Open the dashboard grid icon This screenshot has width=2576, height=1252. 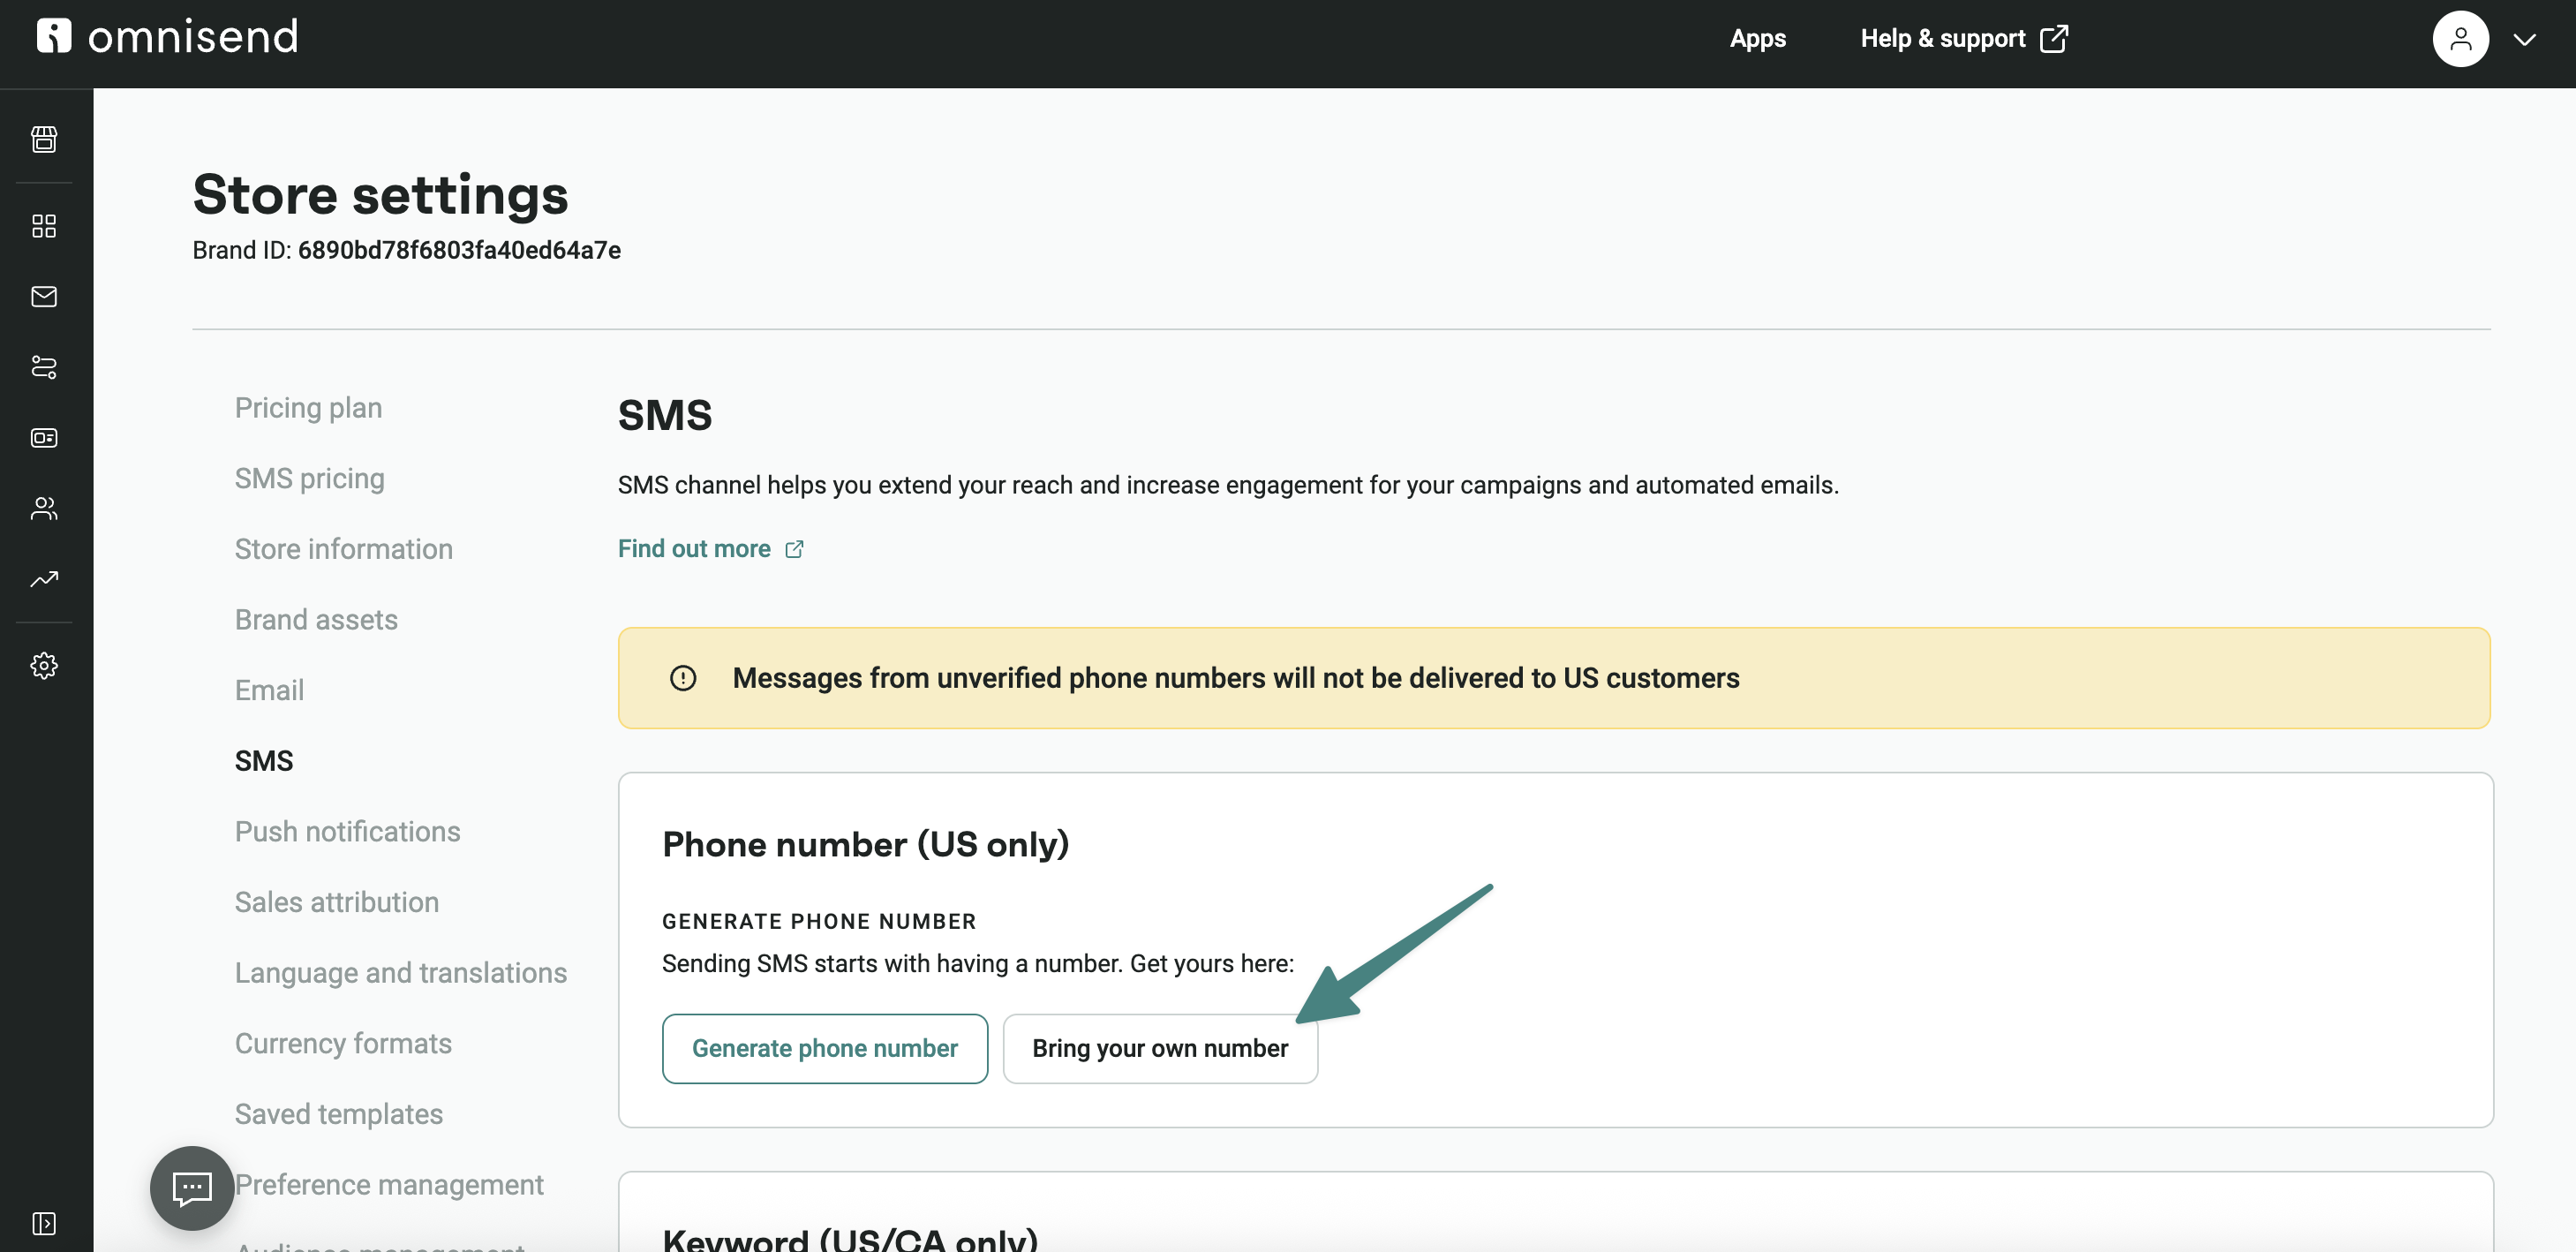point(44,226)
